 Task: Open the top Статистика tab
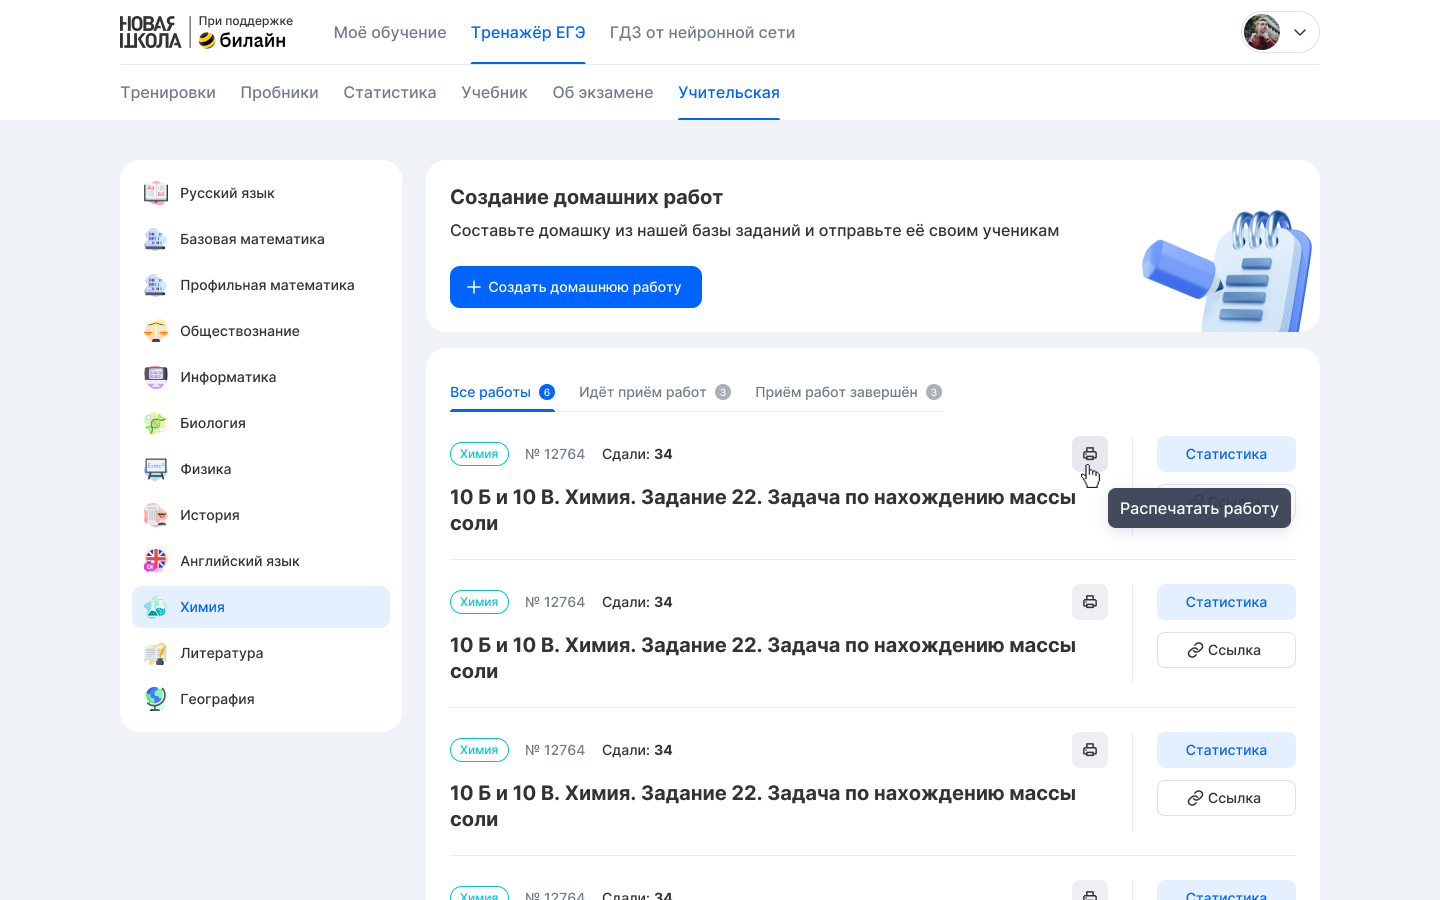(x=390, y=92)
